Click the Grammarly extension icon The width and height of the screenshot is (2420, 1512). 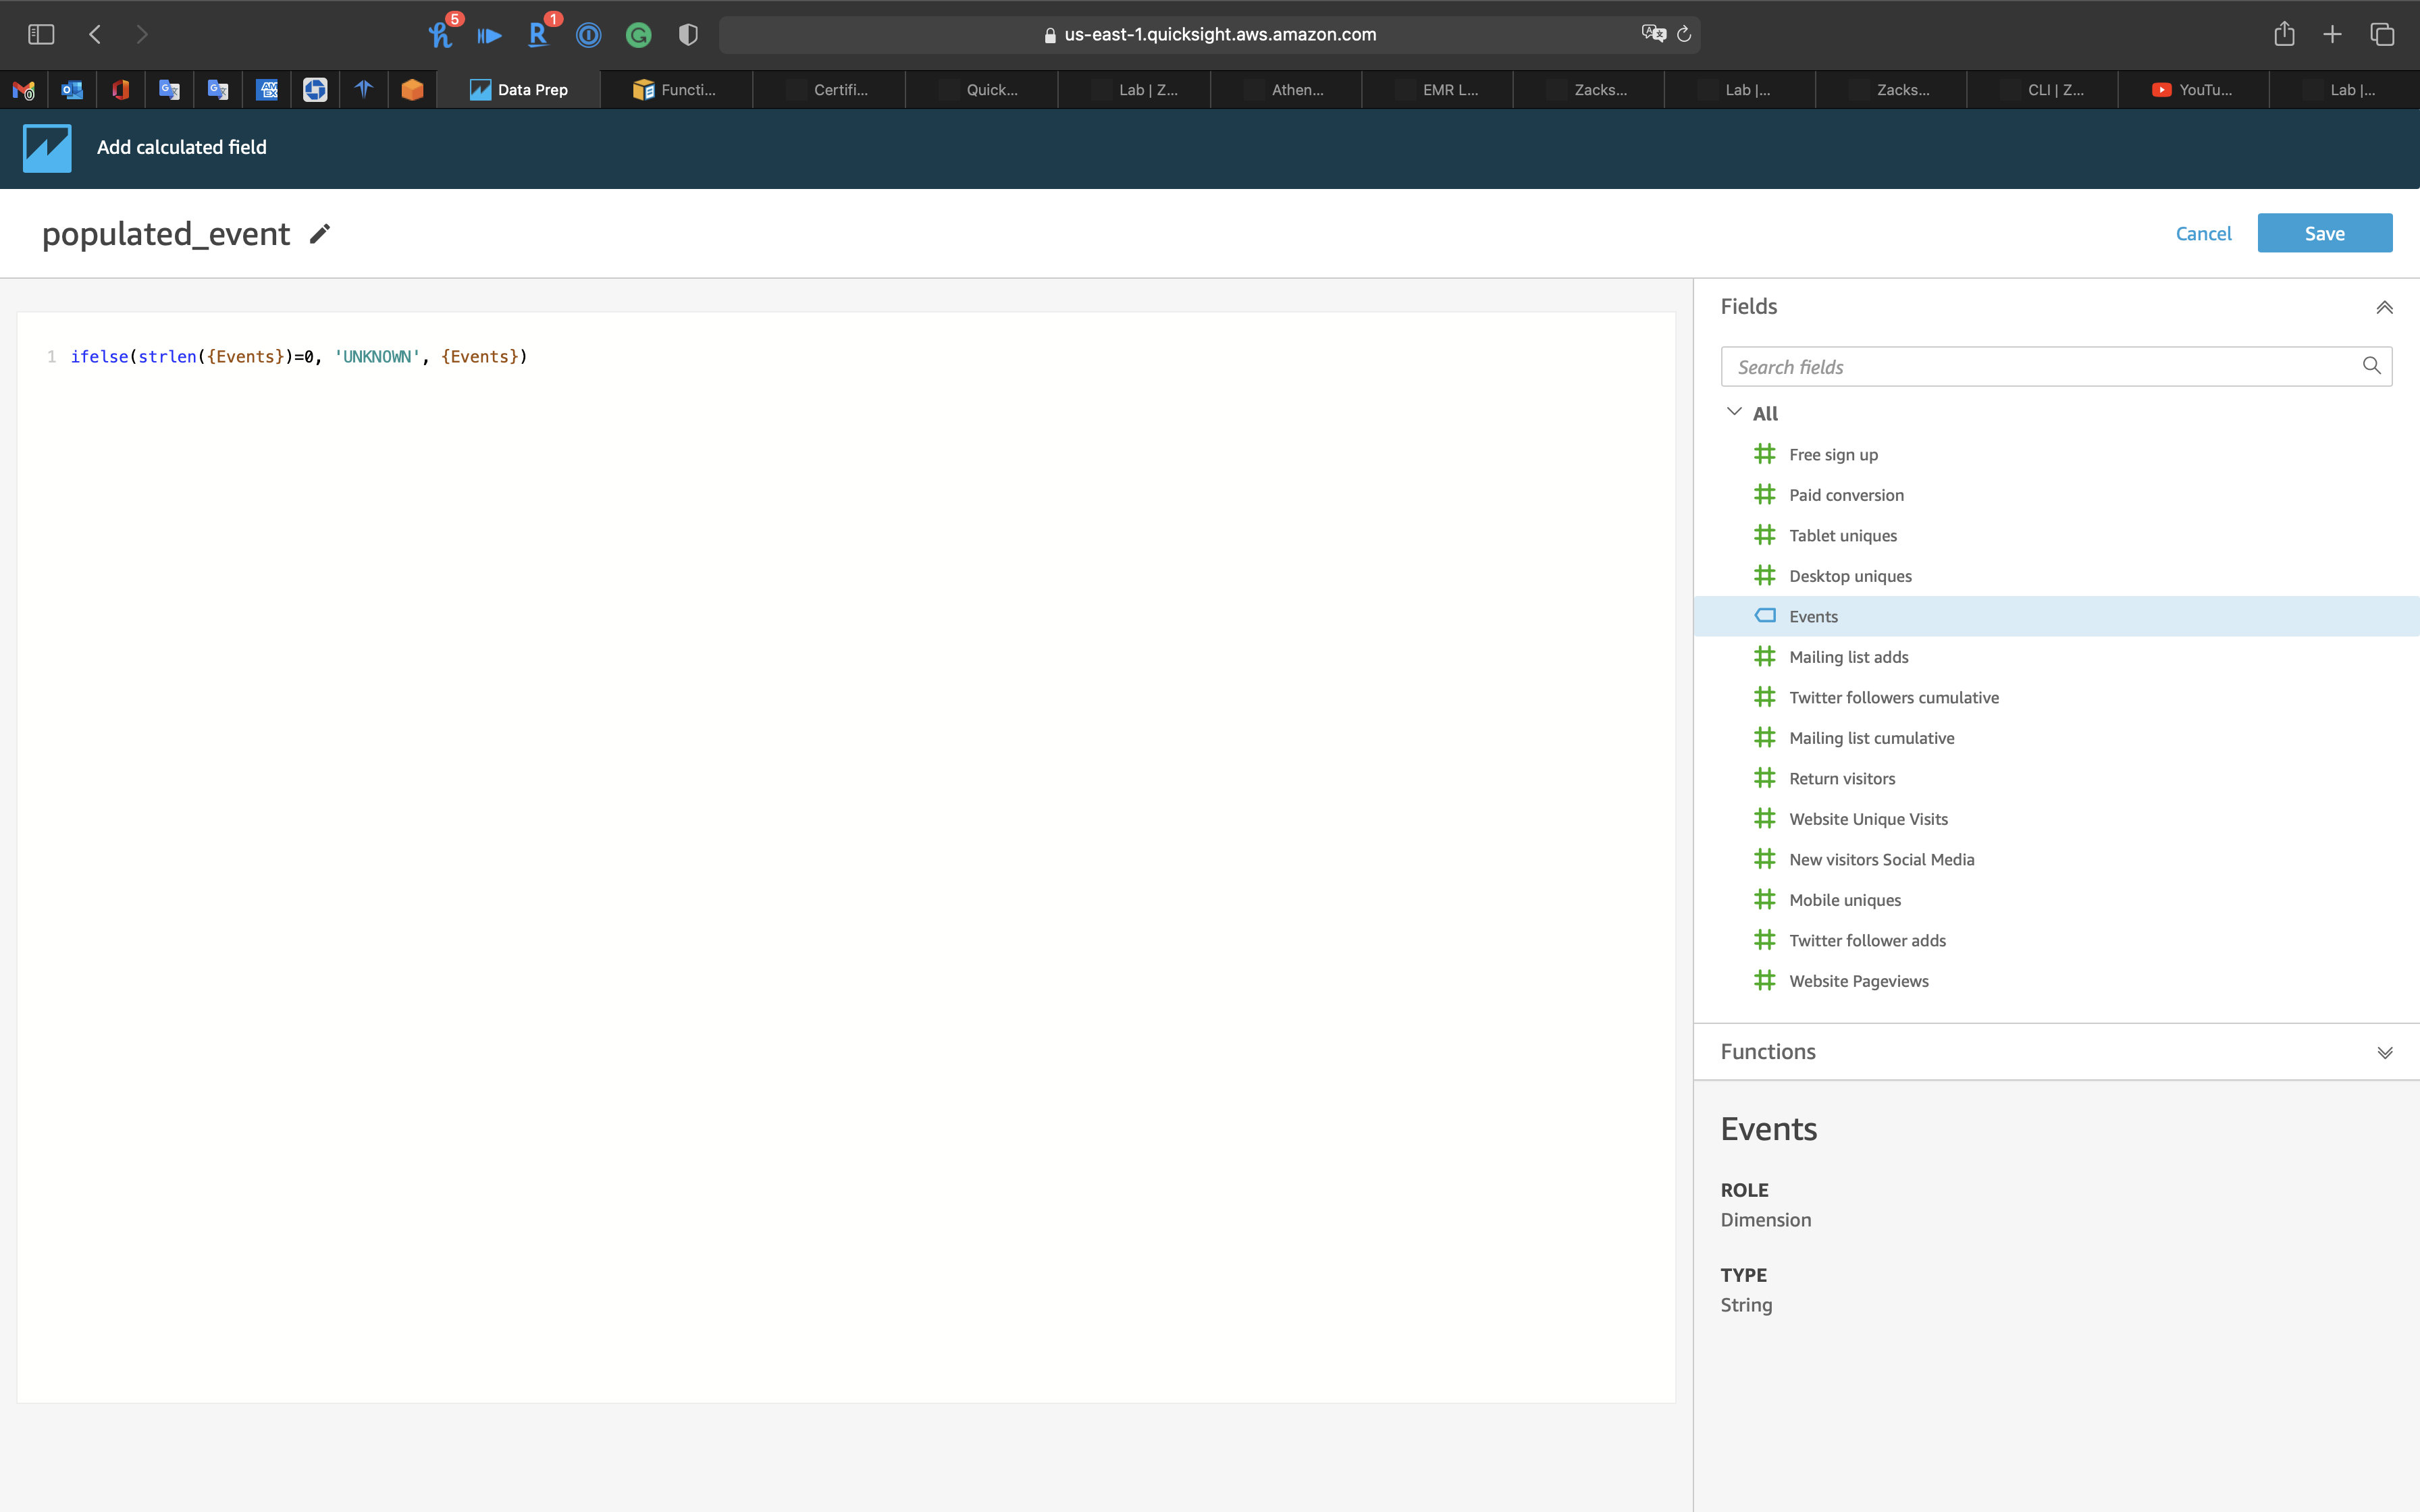coord(638,36)
